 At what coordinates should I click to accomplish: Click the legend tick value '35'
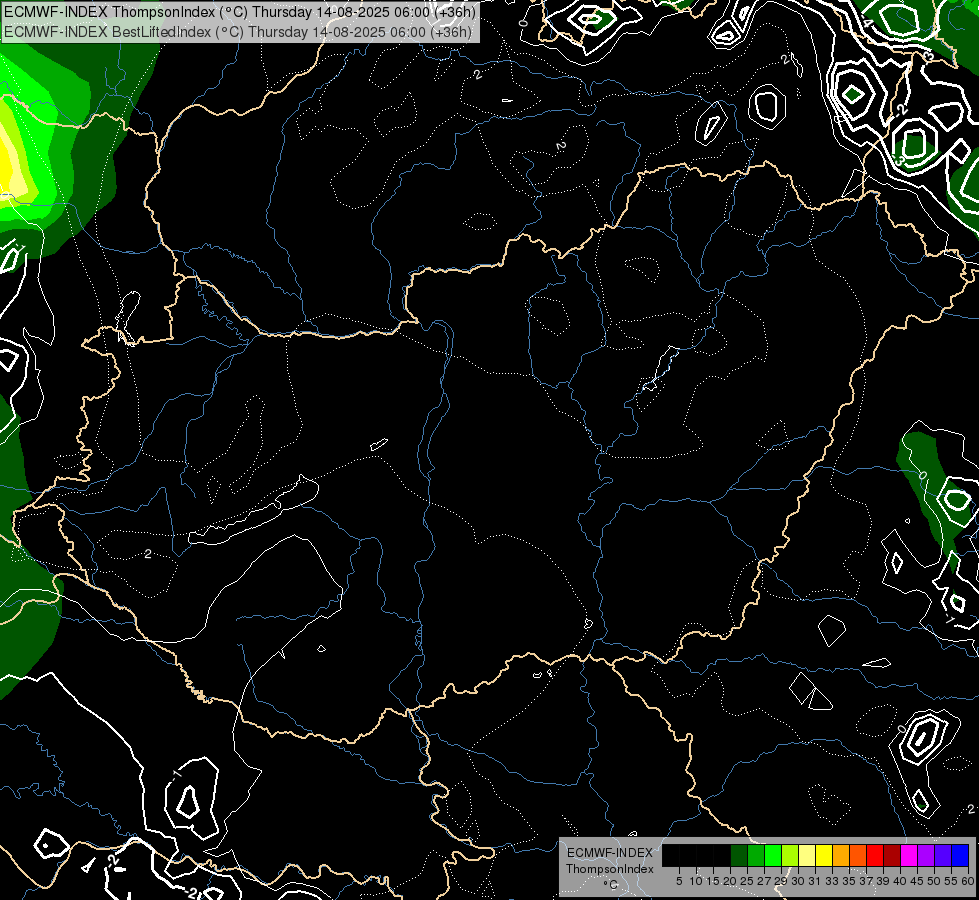tap(850, 881)
